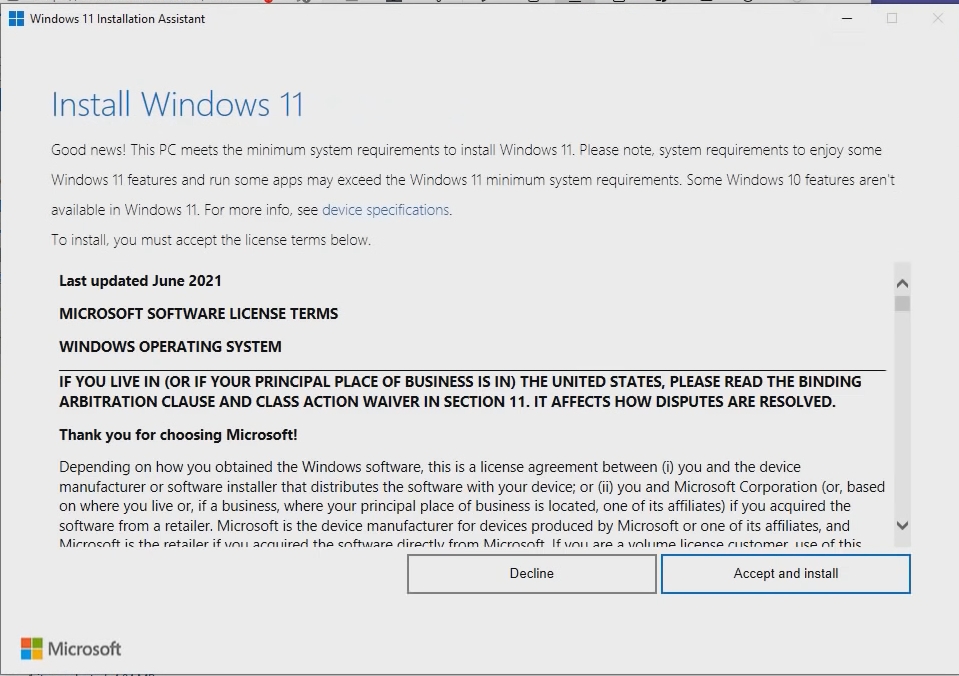Click the disabled maximize button
Screen dimensions: 959x676
point(892,18)
